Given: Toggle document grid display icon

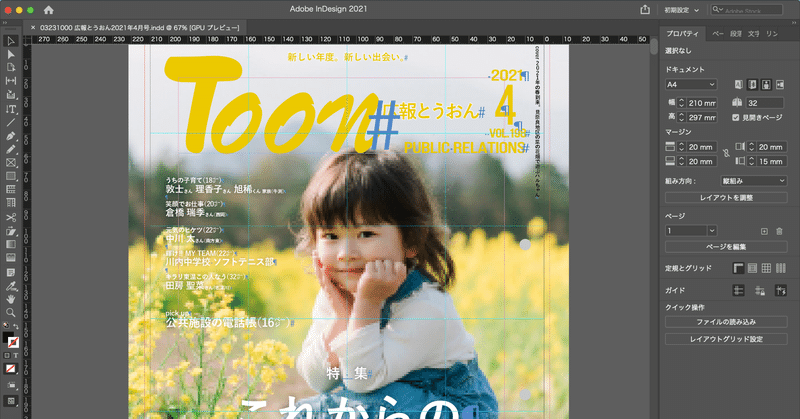Looking at the screenshot, I should coord(766,268).
